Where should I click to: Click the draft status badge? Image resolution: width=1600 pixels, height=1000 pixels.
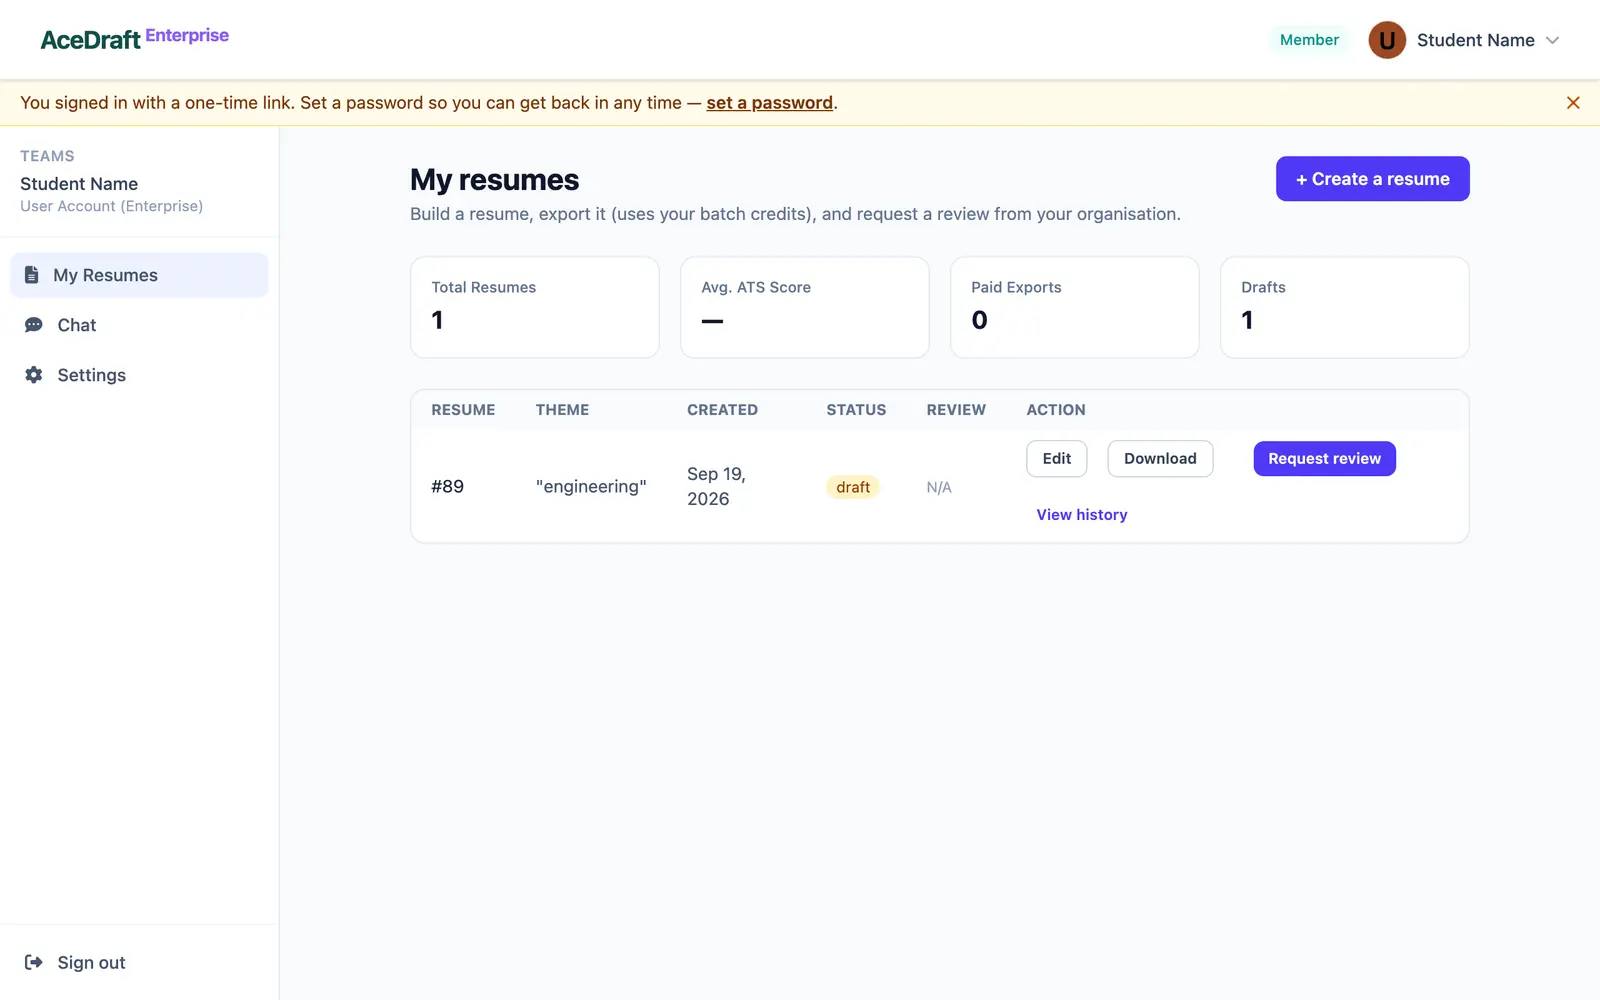(x=853, y=487)
